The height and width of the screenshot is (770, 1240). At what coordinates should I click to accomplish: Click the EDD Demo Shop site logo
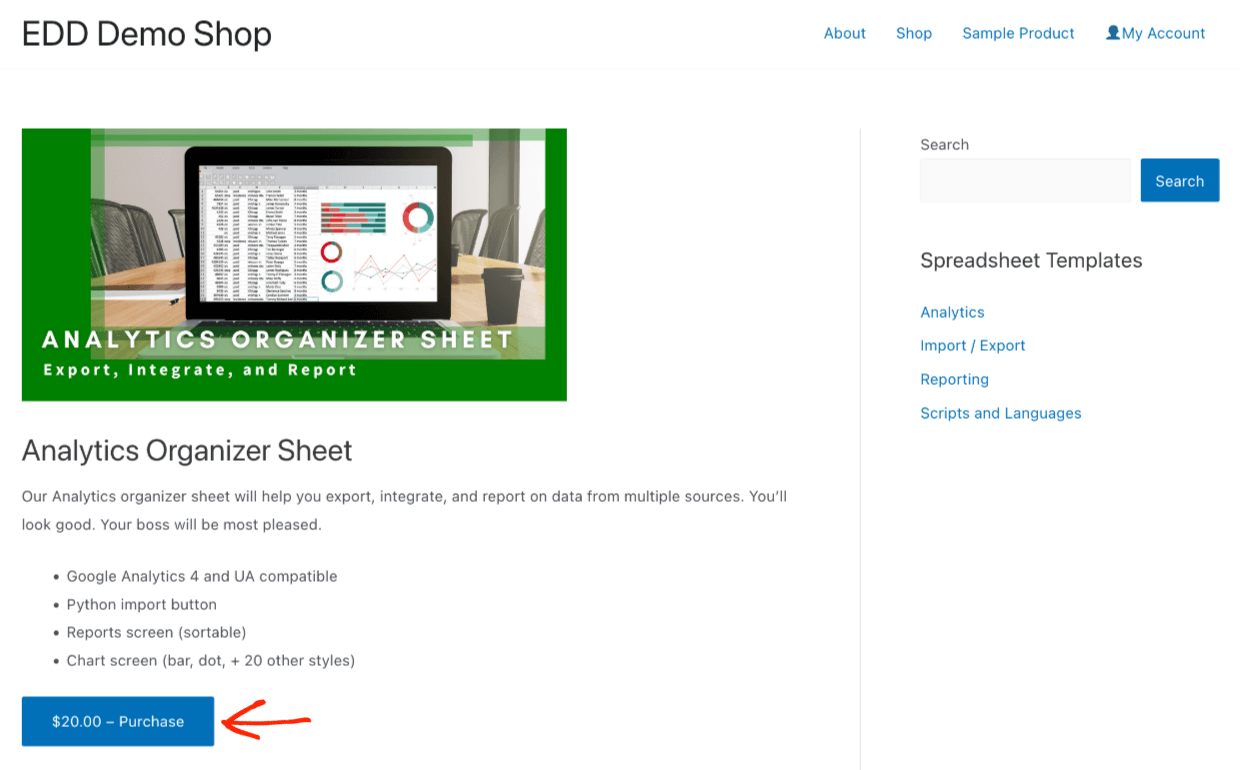pos(146,33)
